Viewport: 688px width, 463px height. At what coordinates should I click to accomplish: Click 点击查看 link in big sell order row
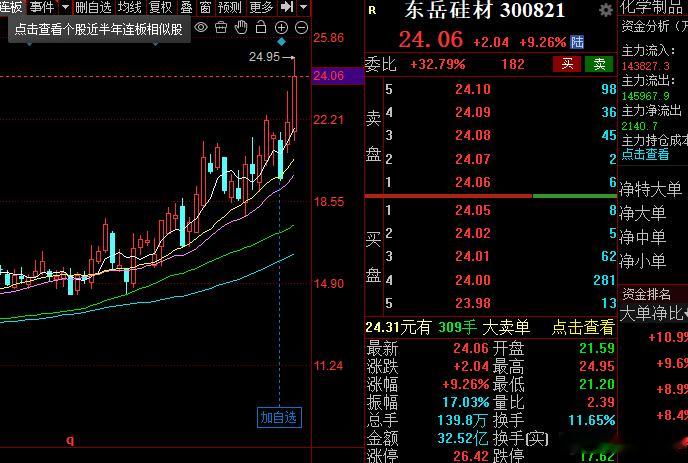[583, 327]
